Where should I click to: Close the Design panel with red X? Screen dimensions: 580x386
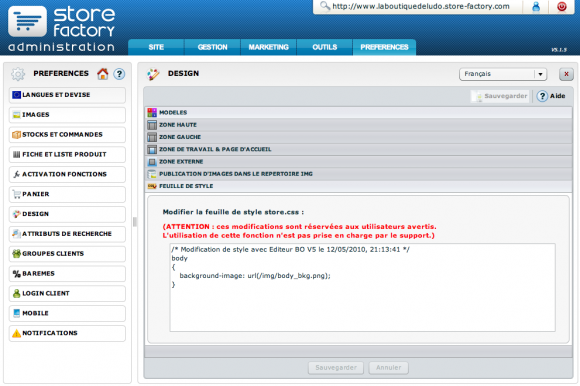coord(566,74)
